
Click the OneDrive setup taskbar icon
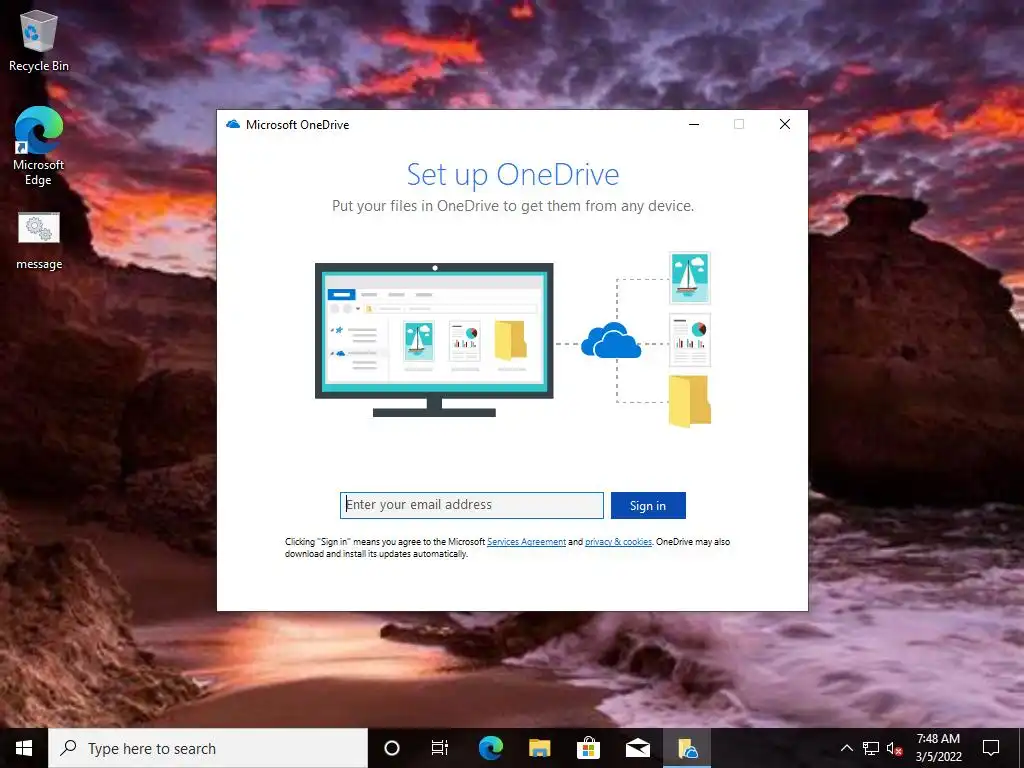click(x=687, y=748)
